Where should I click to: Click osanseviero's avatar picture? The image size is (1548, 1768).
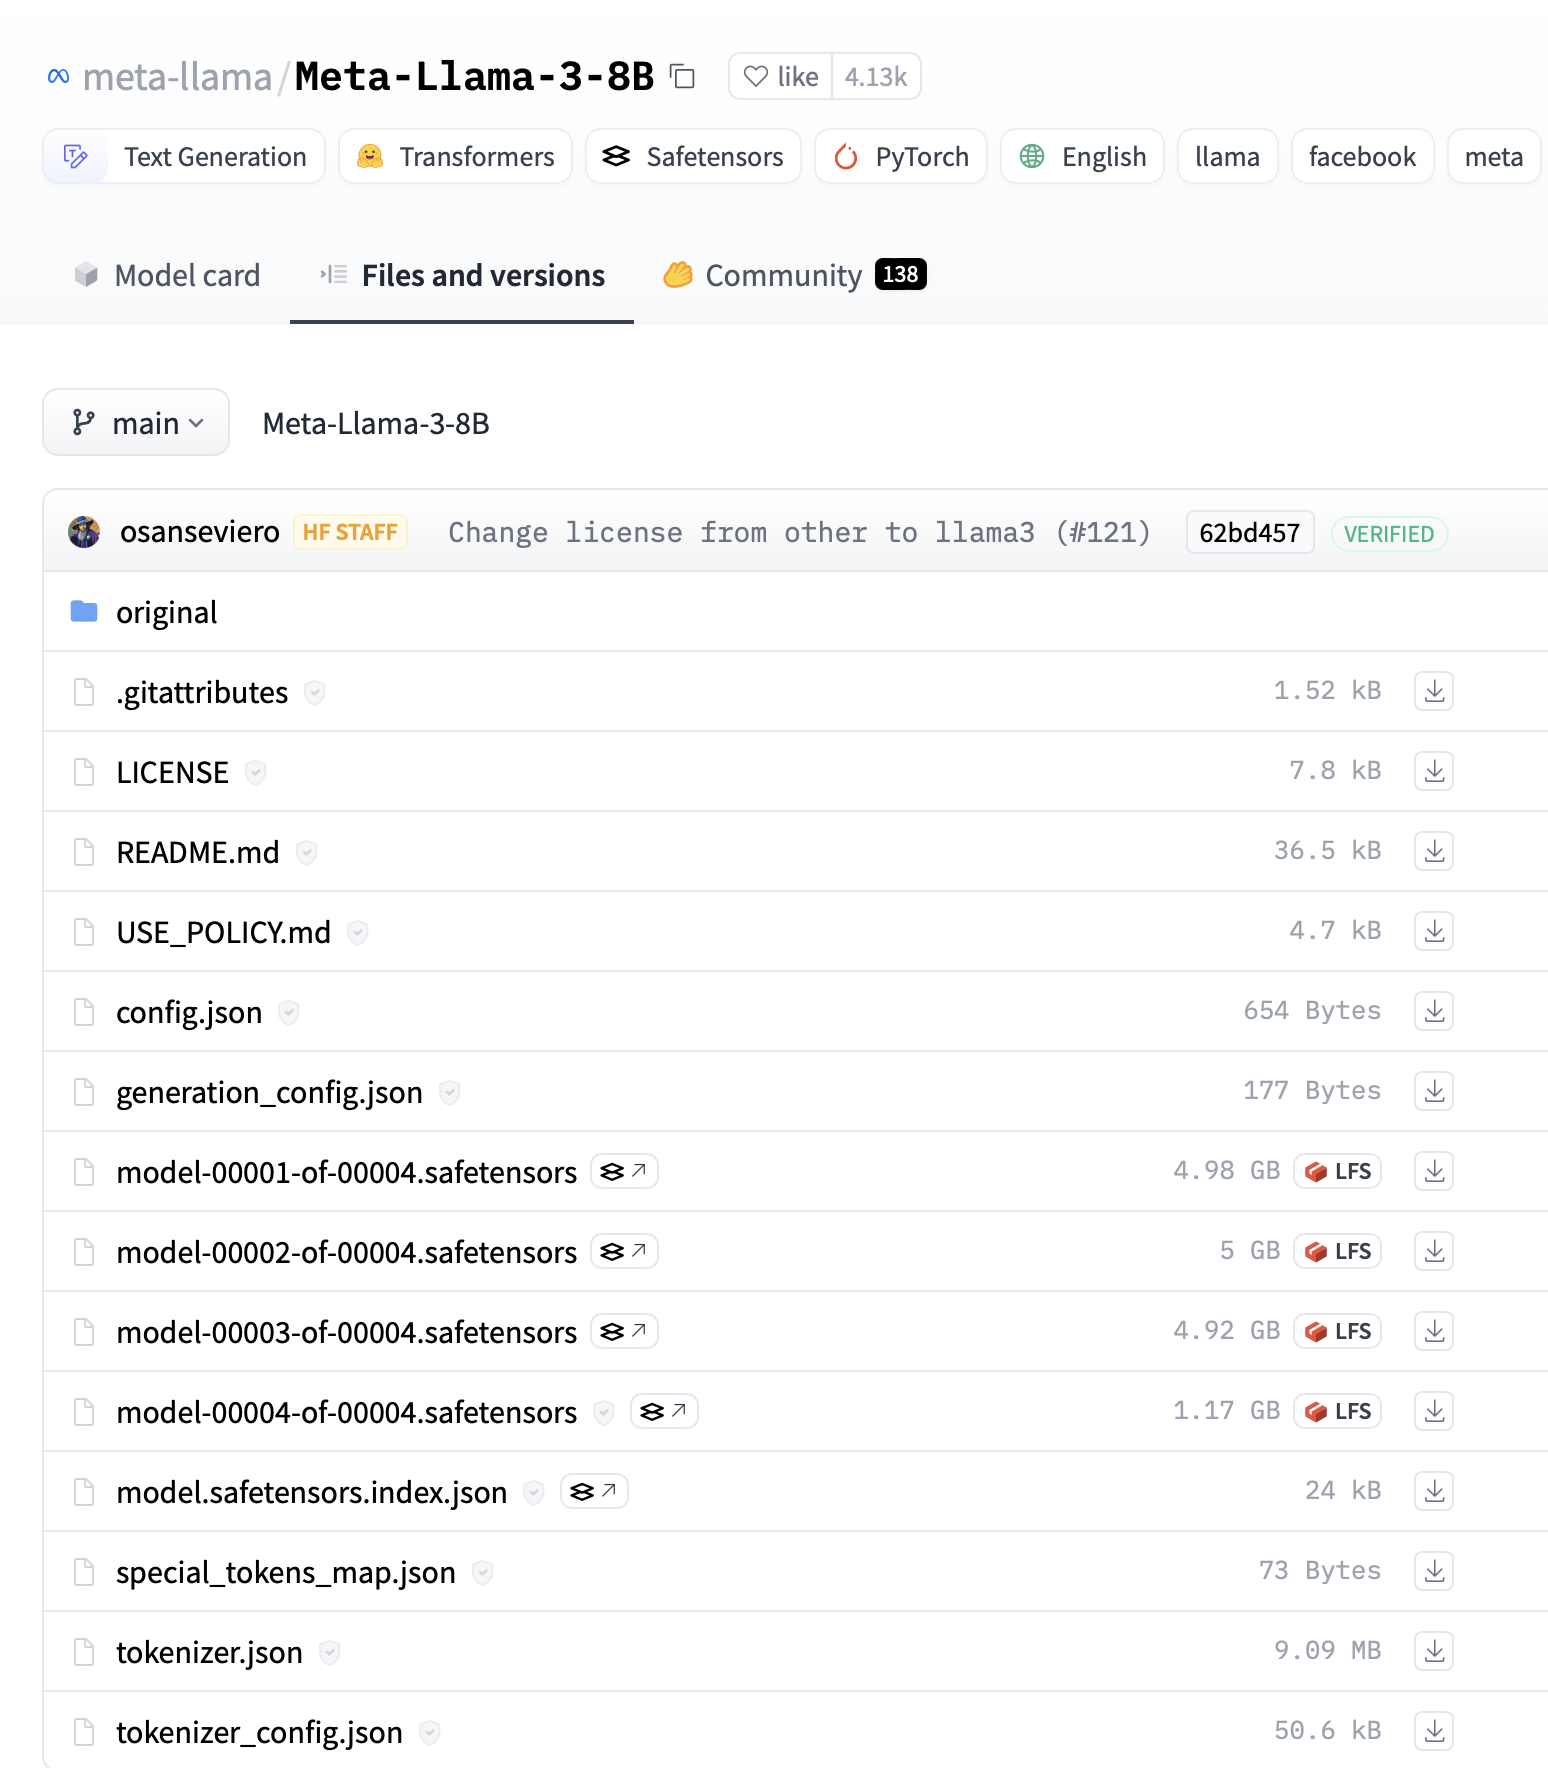(84, 532)
